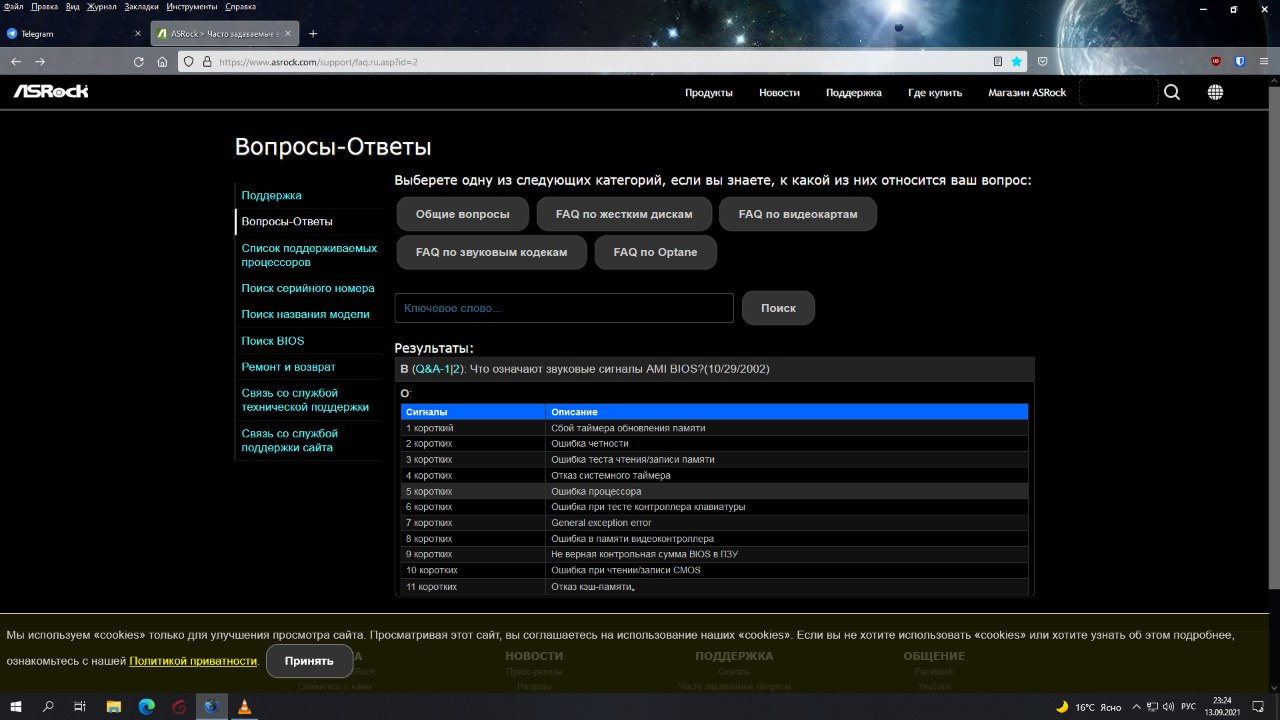Viewport: 1280px width, 720px height.
Task: Open Поиск BIOS sidebar link
Action: [272, 341]
